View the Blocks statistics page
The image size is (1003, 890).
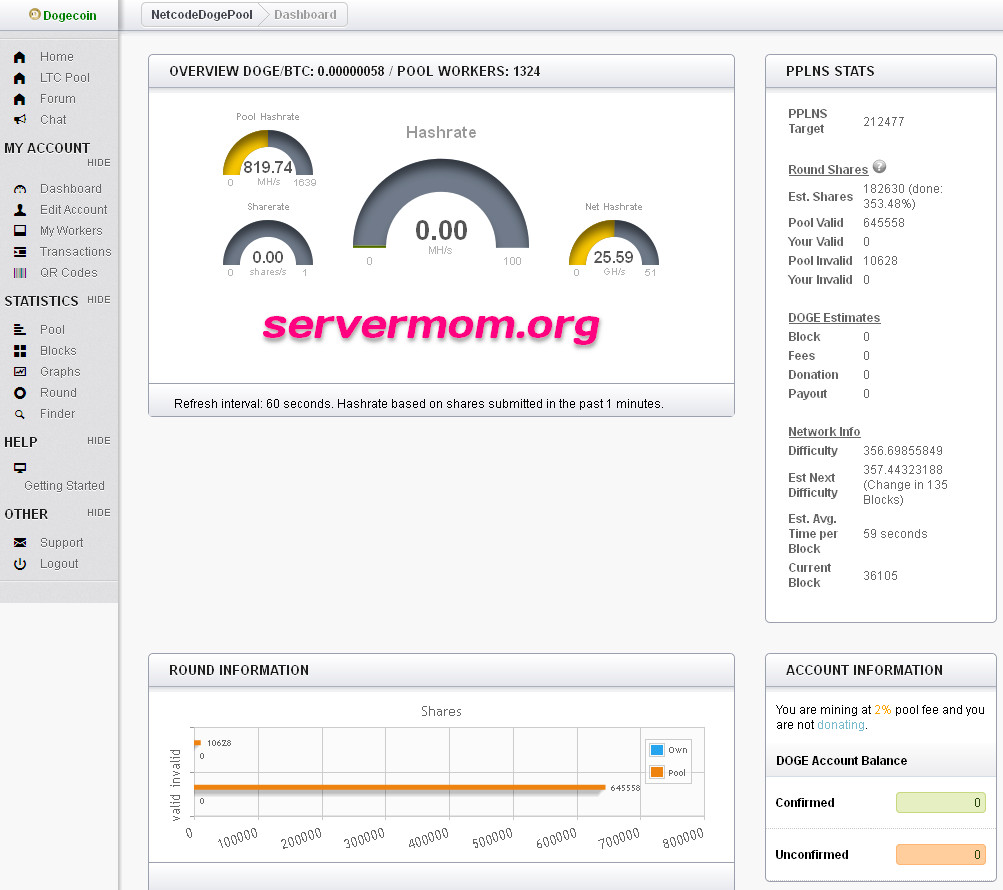coord(58,351)
